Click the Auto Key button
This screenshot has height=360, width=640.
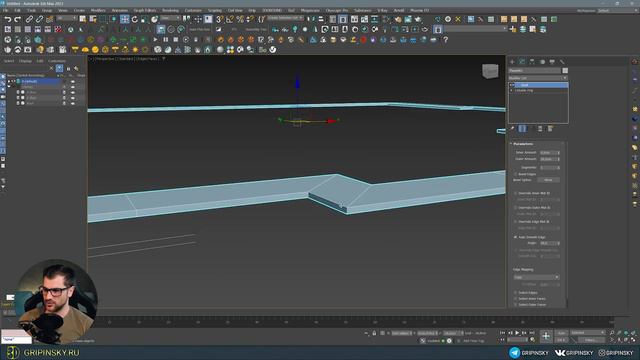click(x=562, y=333)
